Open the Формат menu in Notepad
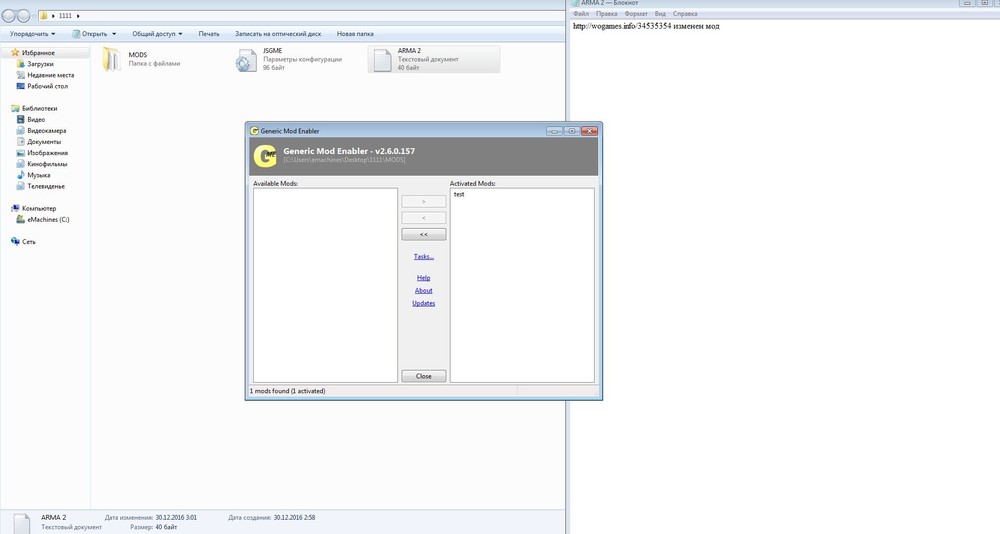 (x=636, y=13)
